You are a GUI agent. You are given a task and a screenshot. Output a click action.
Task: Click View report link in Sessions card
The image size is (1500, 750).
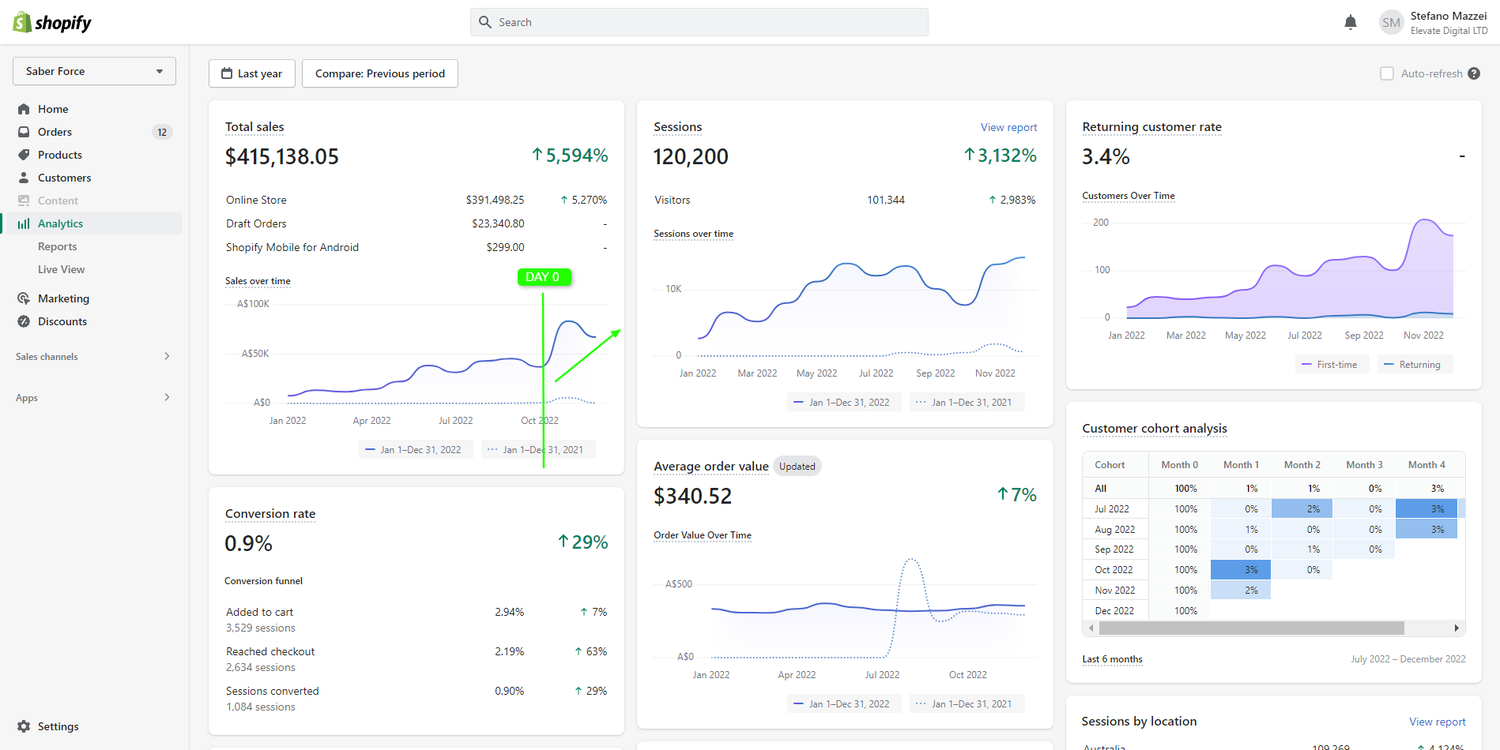click(x=1009, y=127)
